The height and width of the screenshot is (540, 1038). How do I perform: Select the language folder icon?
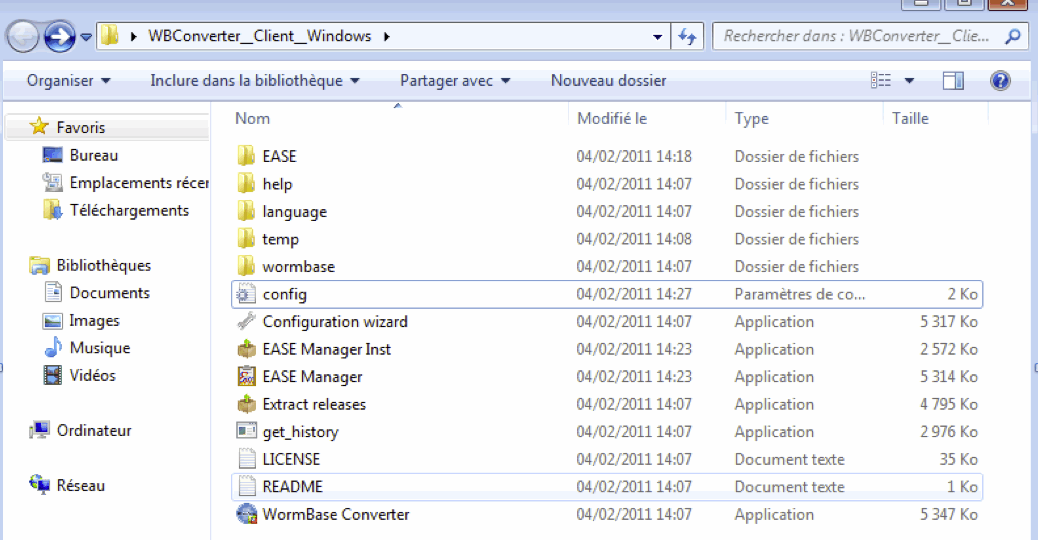coord(246,211)
